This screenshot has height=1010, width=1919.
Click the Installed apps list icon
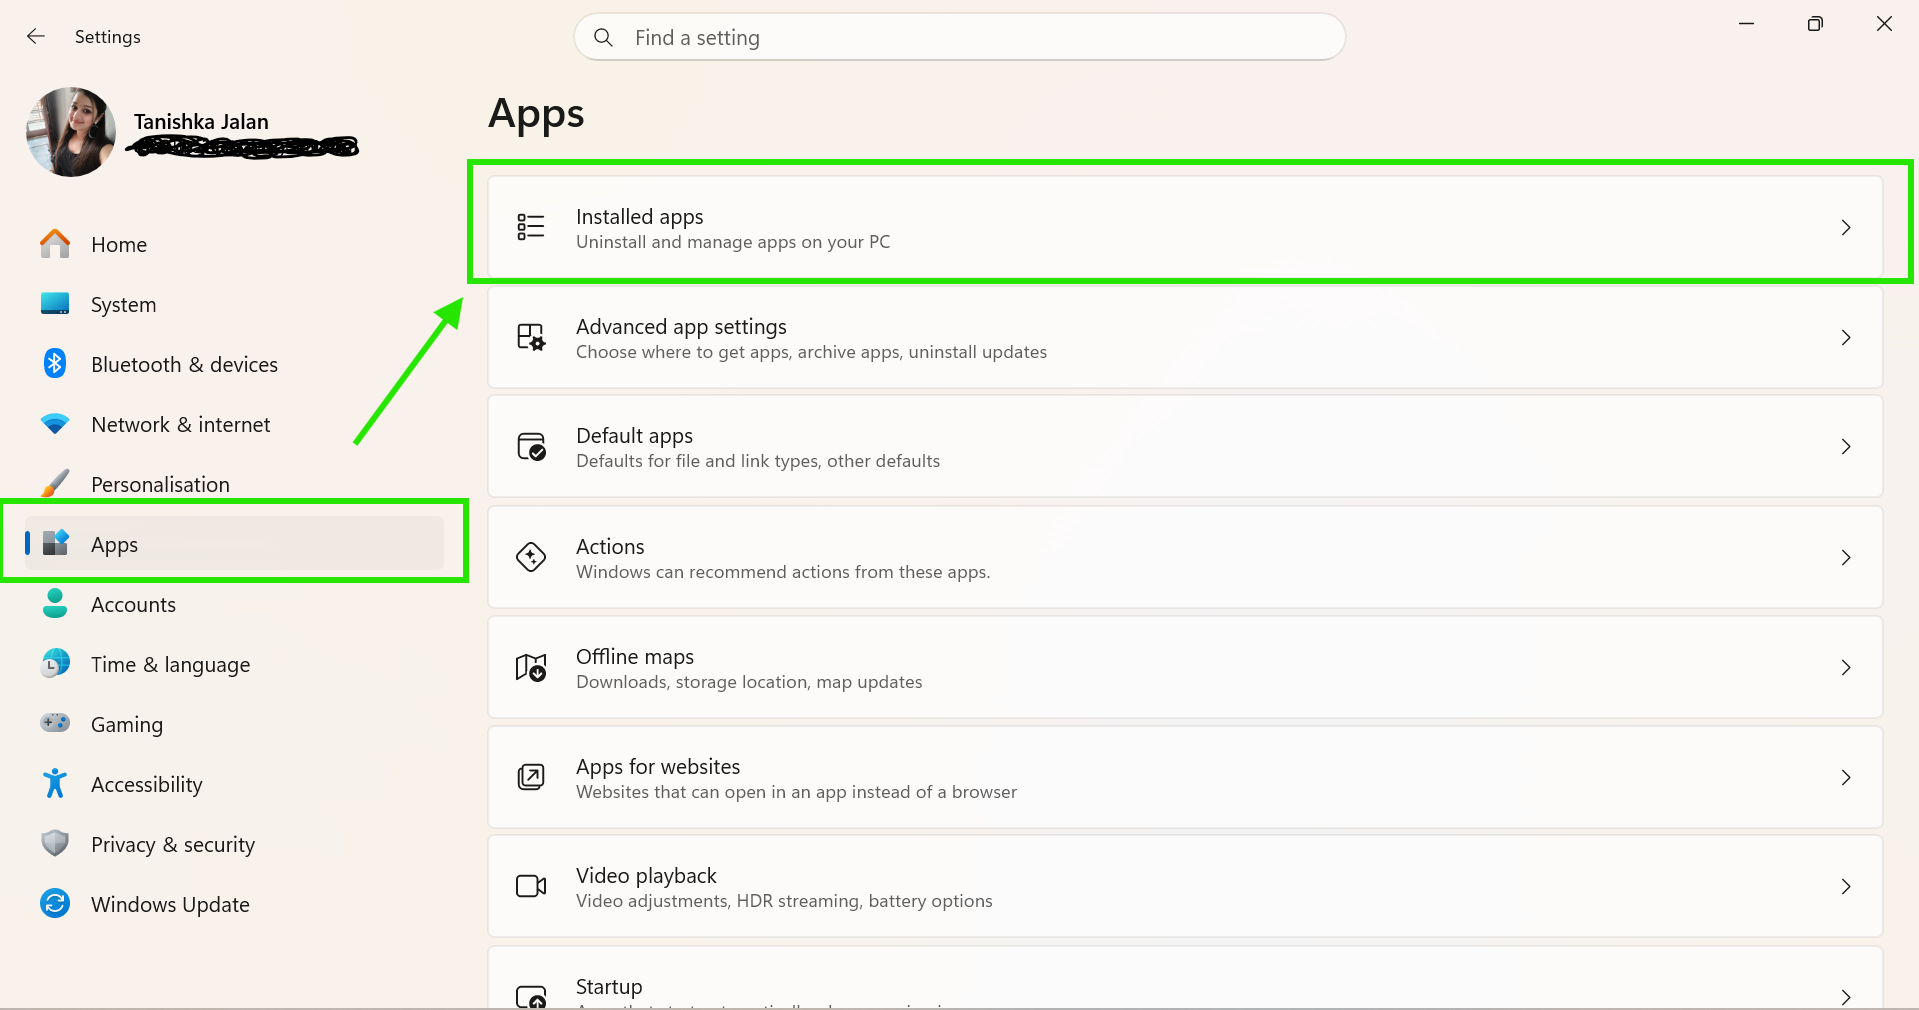click(x=531, y=227)
